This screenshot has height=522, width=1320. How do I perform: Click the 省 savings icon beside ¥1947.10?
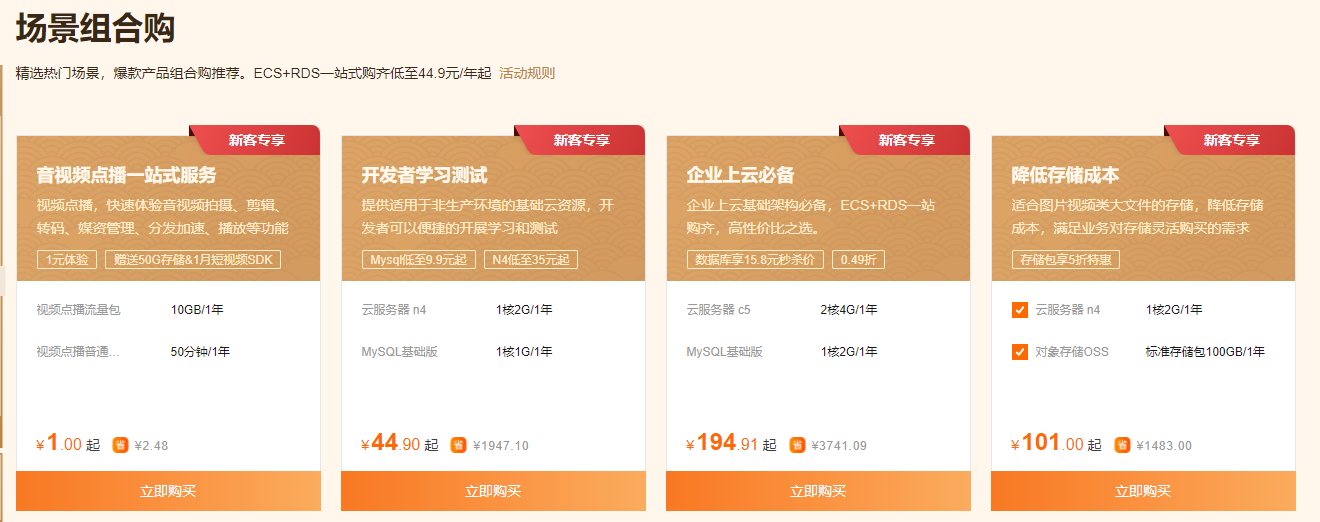click(458, 445)
